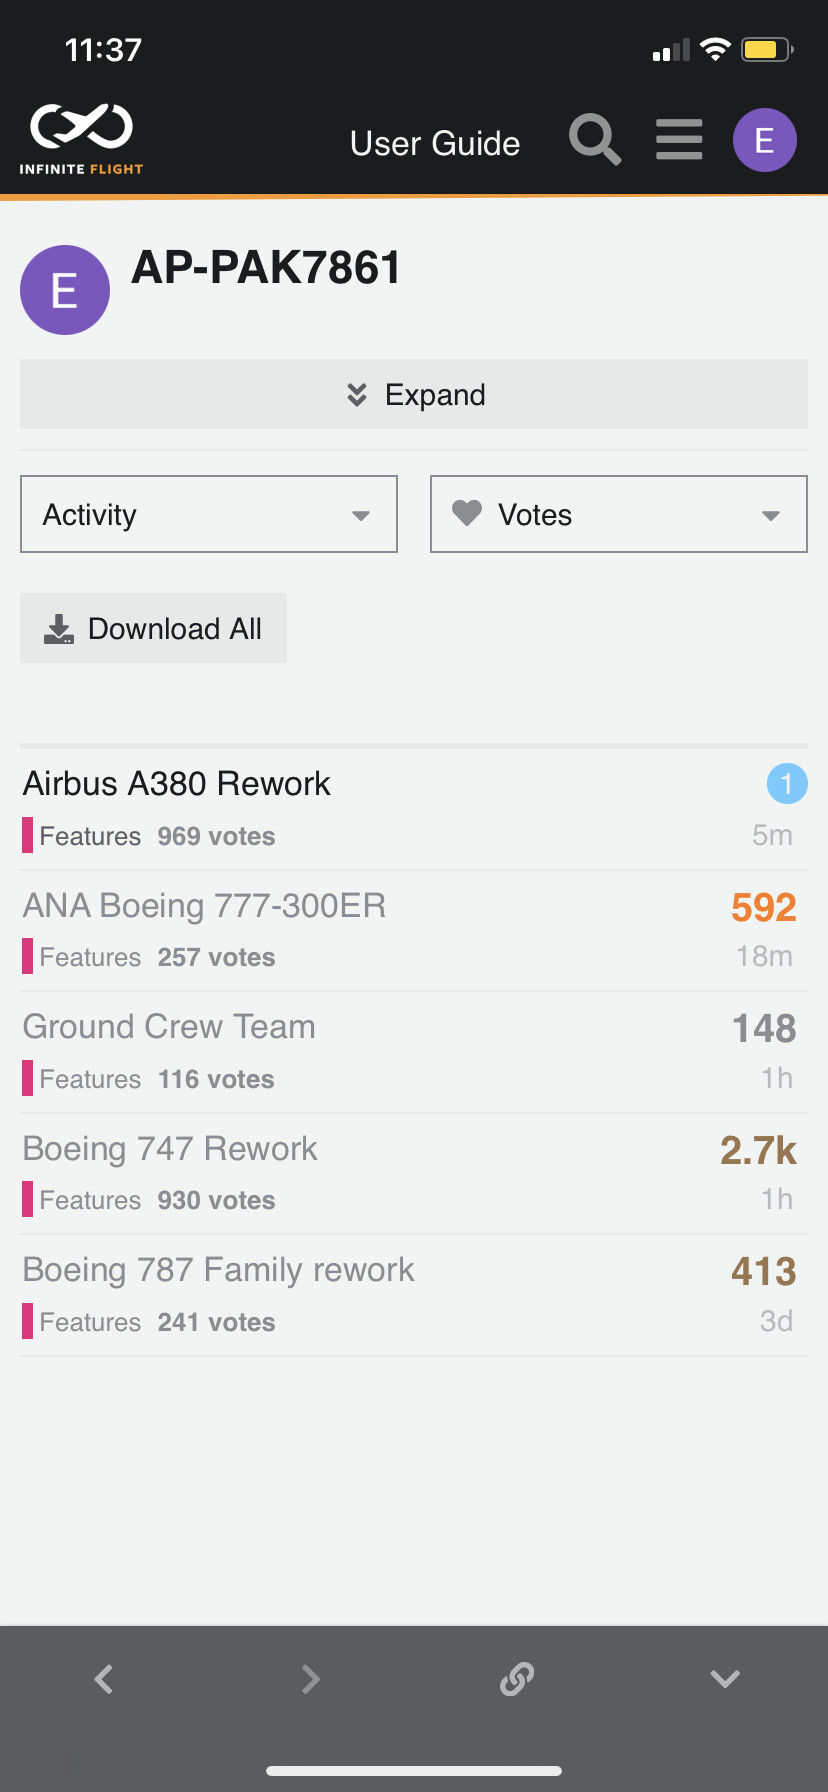Open the Ground Crew Team topic
Image resolution: width=828 pixels, height=1792 pixels.
169,1027
